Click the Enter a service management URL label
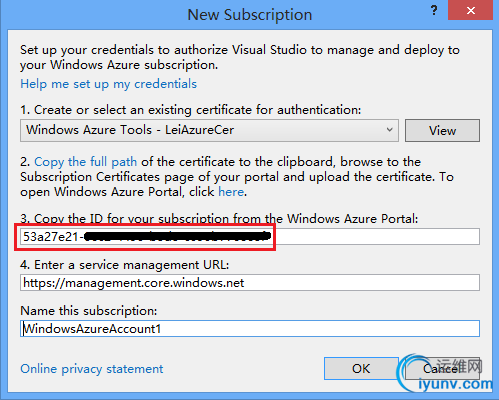This screenshot has width=499, height=400. click(125, 265)
